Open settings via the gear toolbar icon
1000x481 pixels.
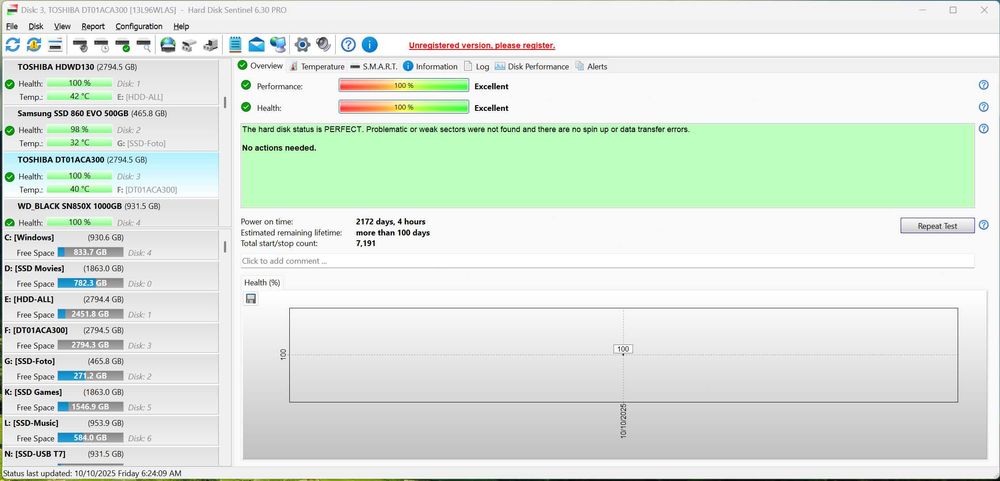click(x=302, y=45)
